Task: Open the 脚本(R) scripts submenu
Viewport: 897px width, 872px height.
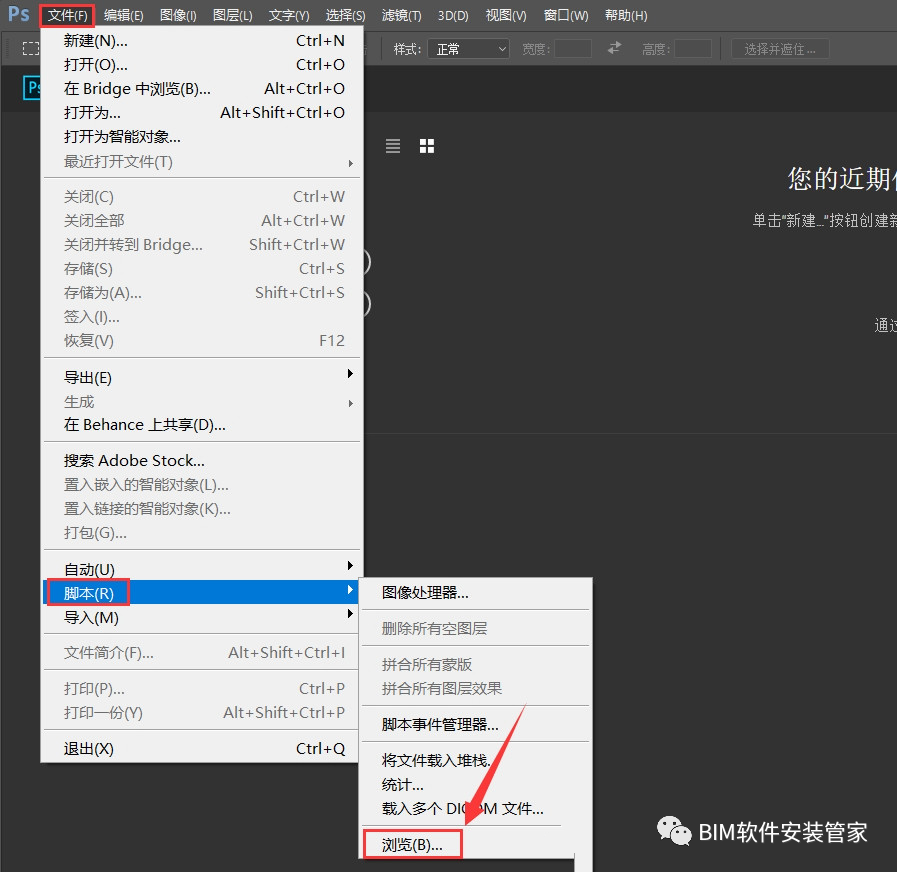Action: coord(202,593)
